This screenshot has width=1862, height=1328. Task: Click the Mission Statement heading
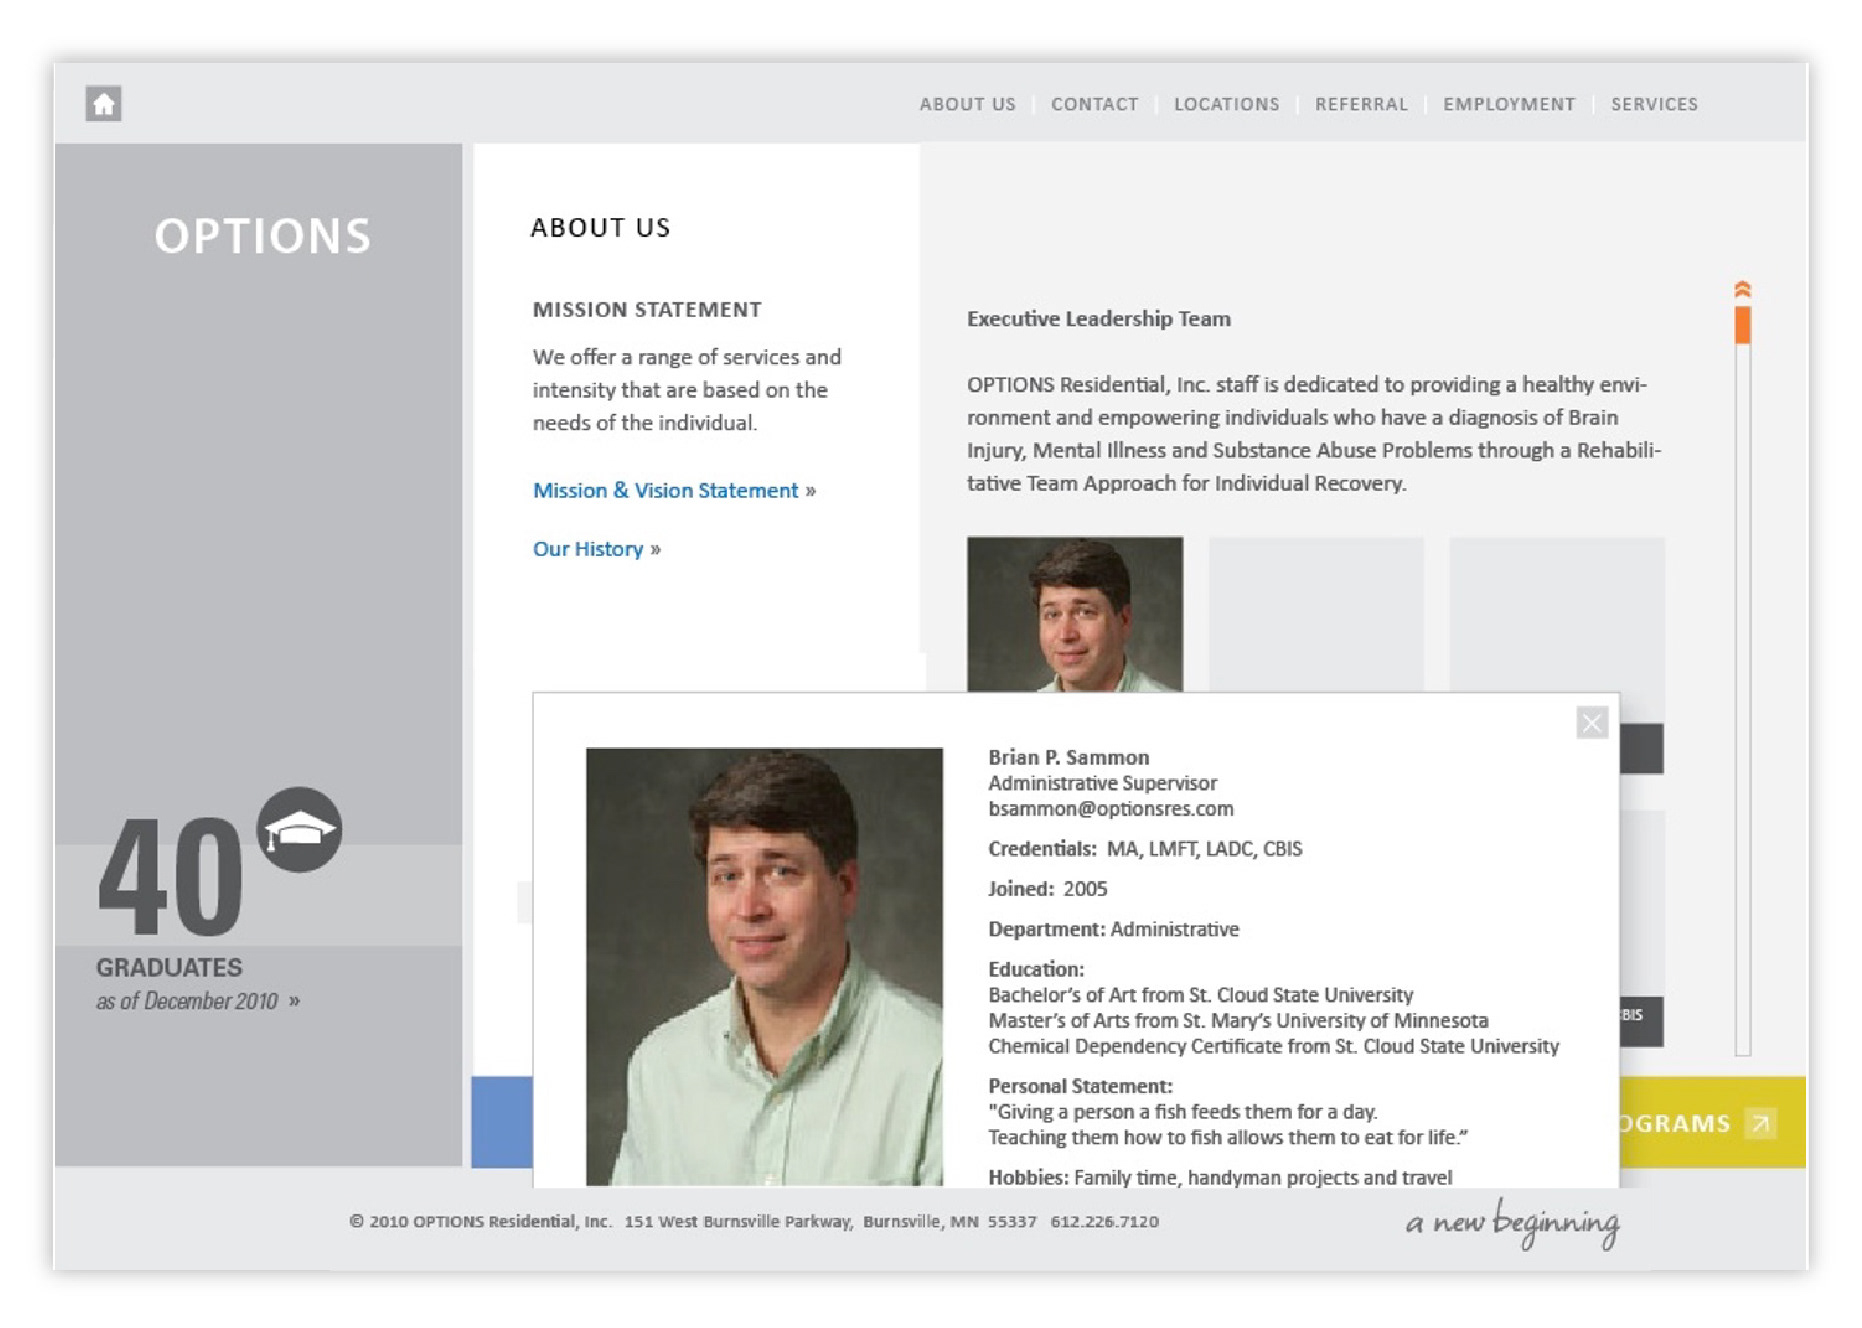[646, 310]
